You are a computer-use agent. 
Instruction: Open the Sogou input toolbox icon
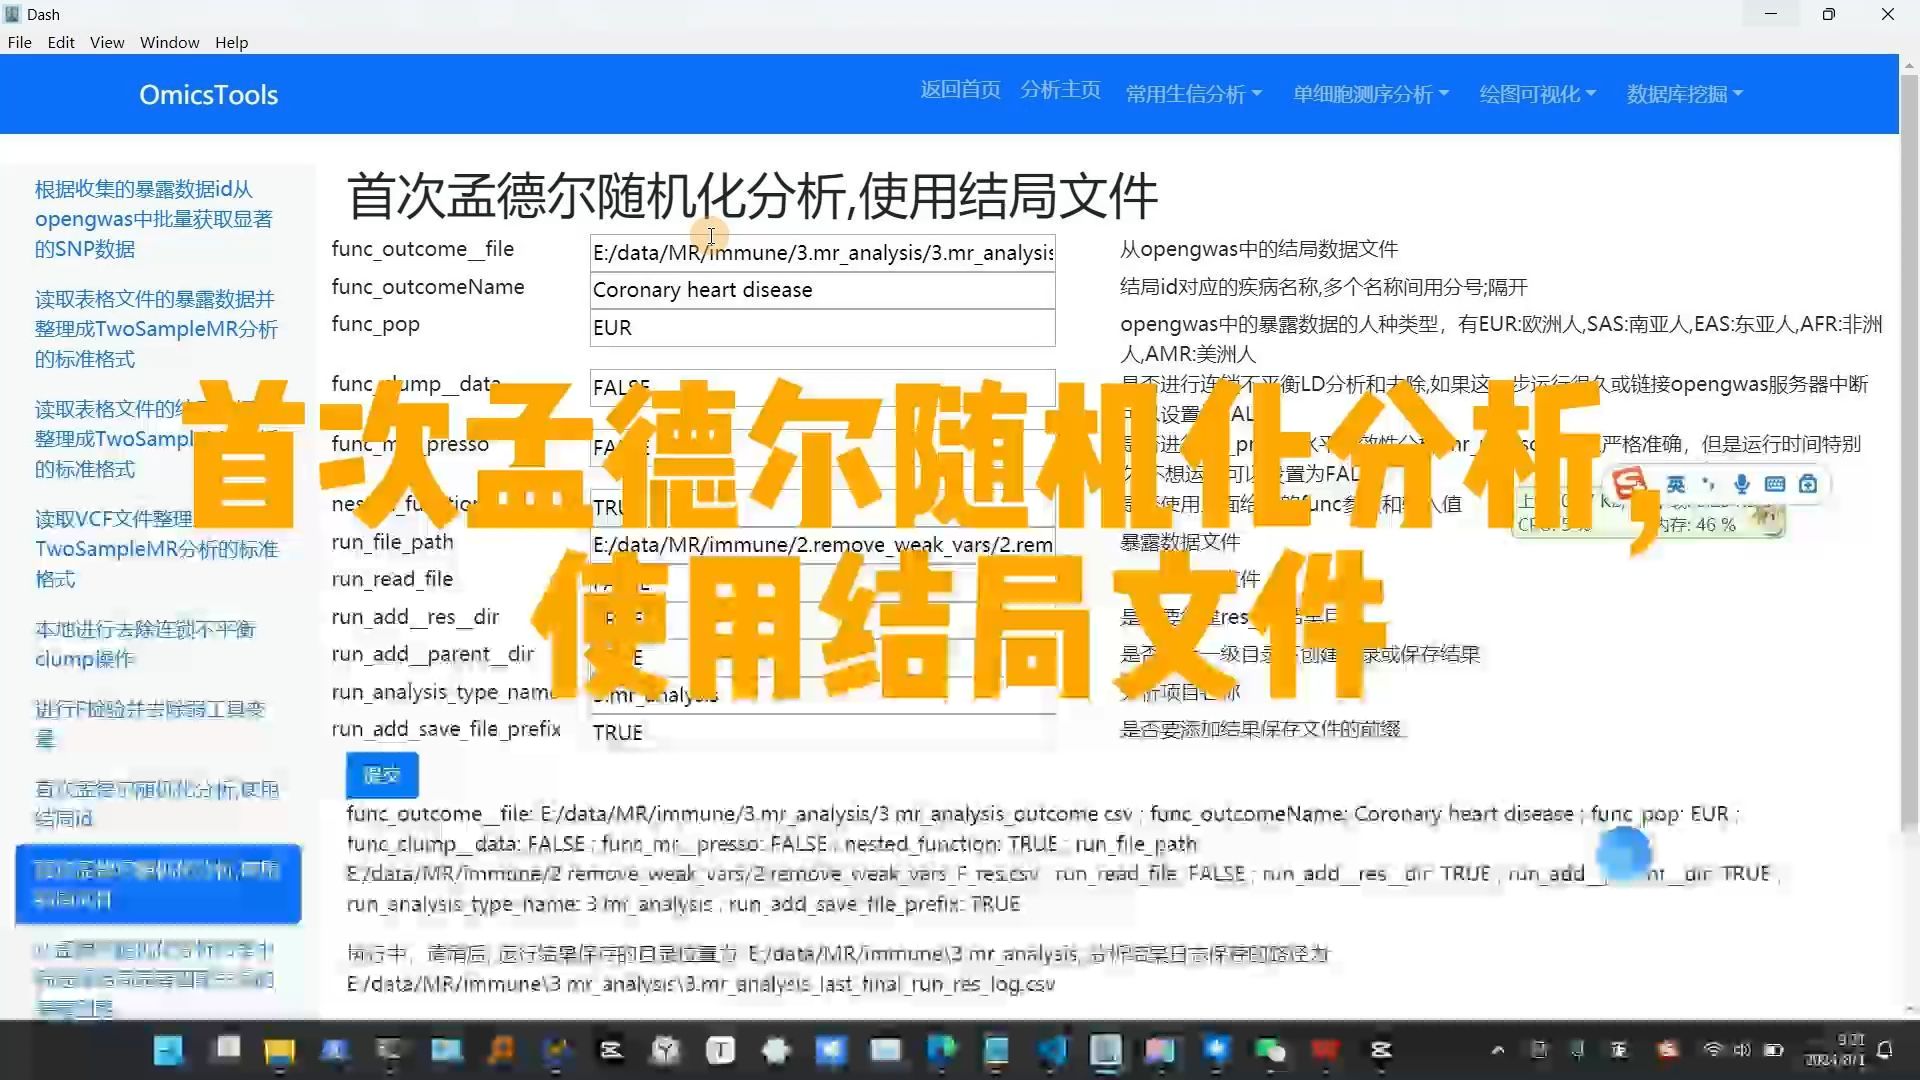coord(1806,484)
